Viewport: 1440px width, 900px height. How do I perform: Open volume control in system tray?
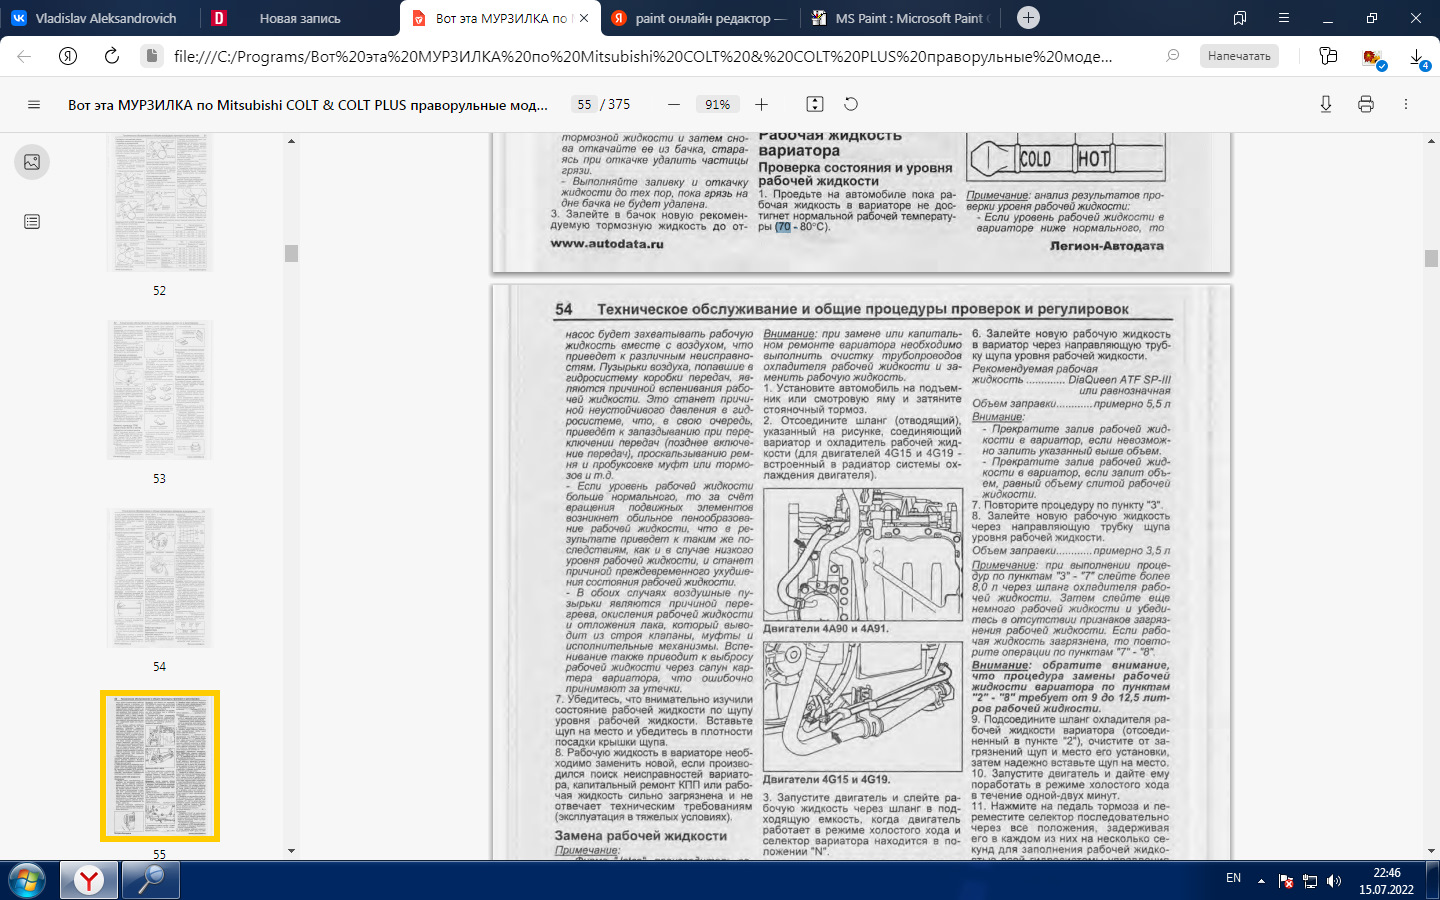point(1333,881)
